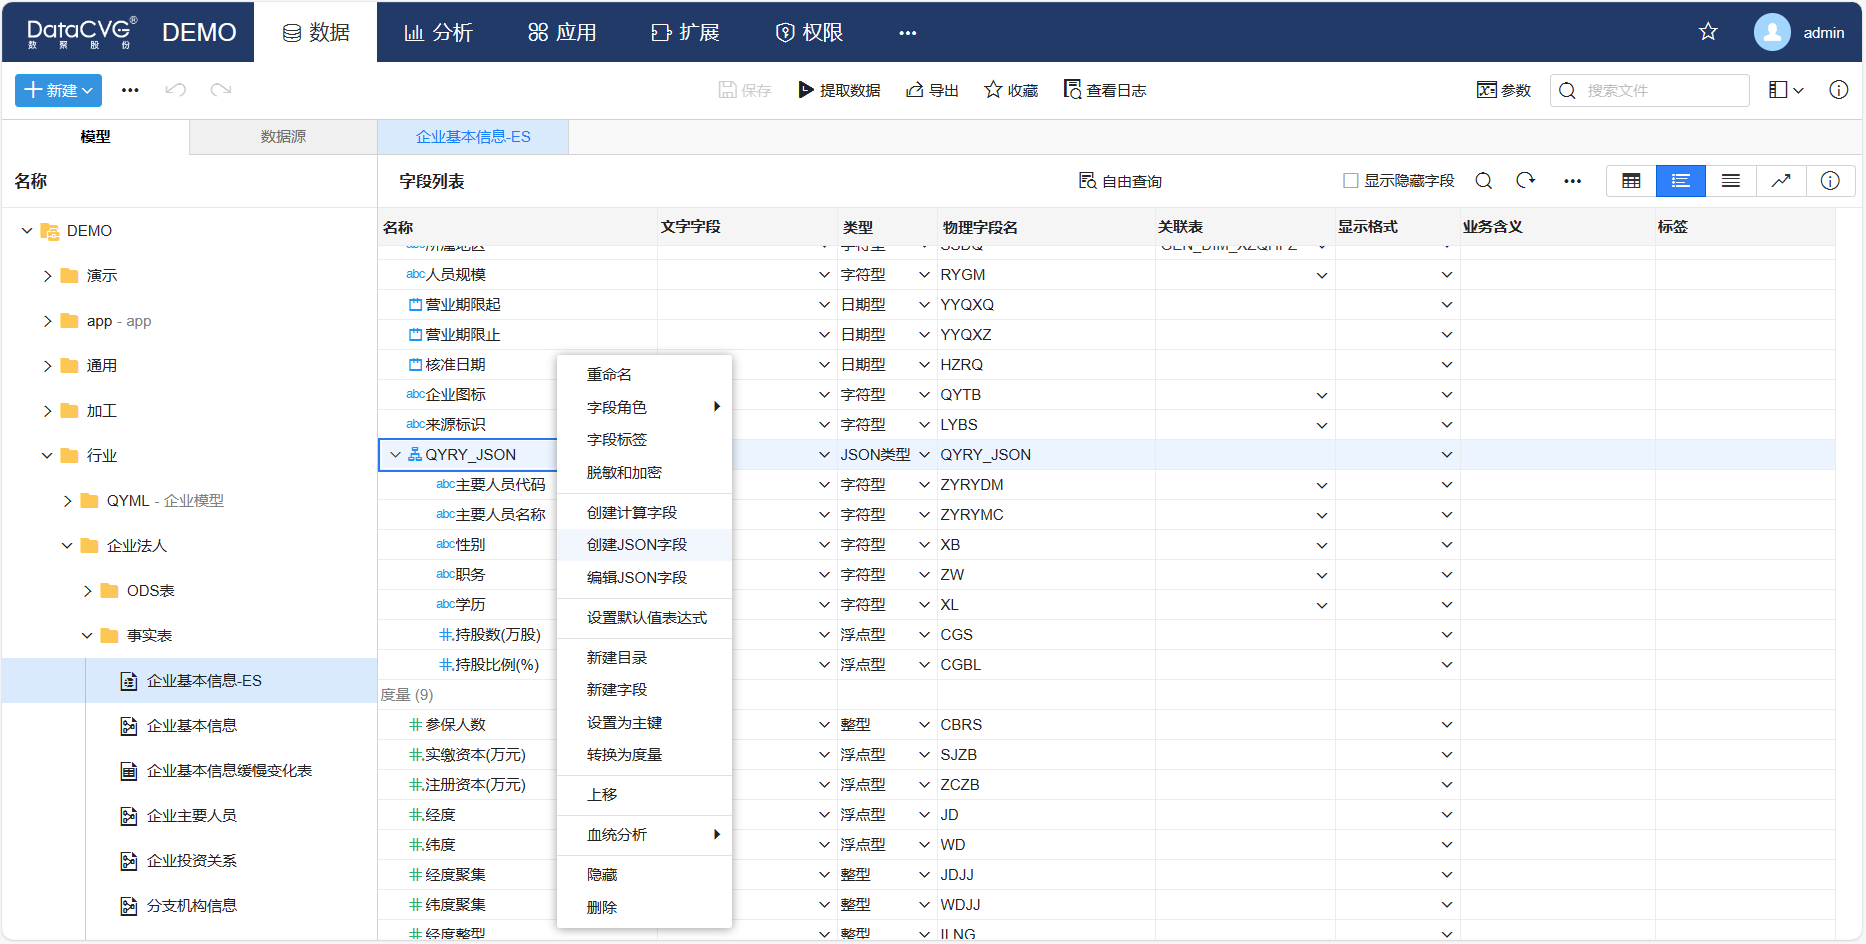Click the 保存 save icon button
This screenshot has height=944, width=1866.
(x=745, y=90)
